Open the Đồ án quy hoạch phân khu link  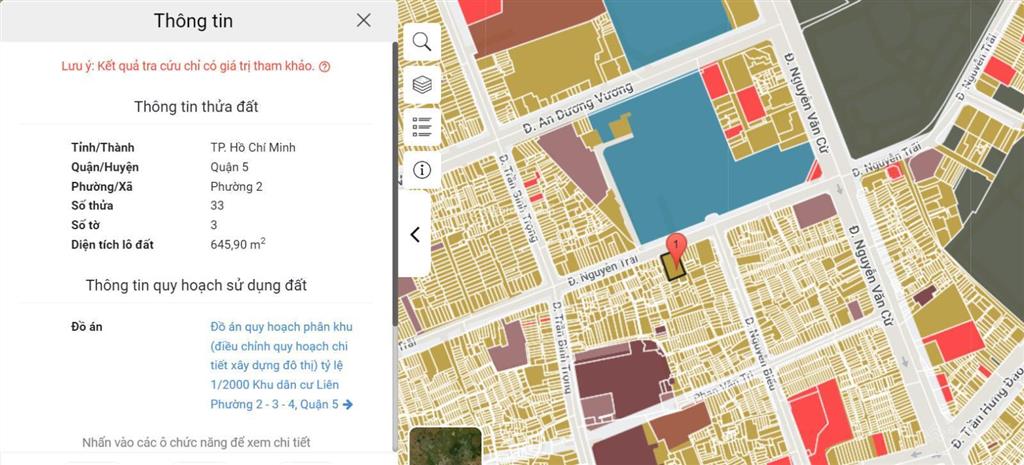[x=281, y=365]
